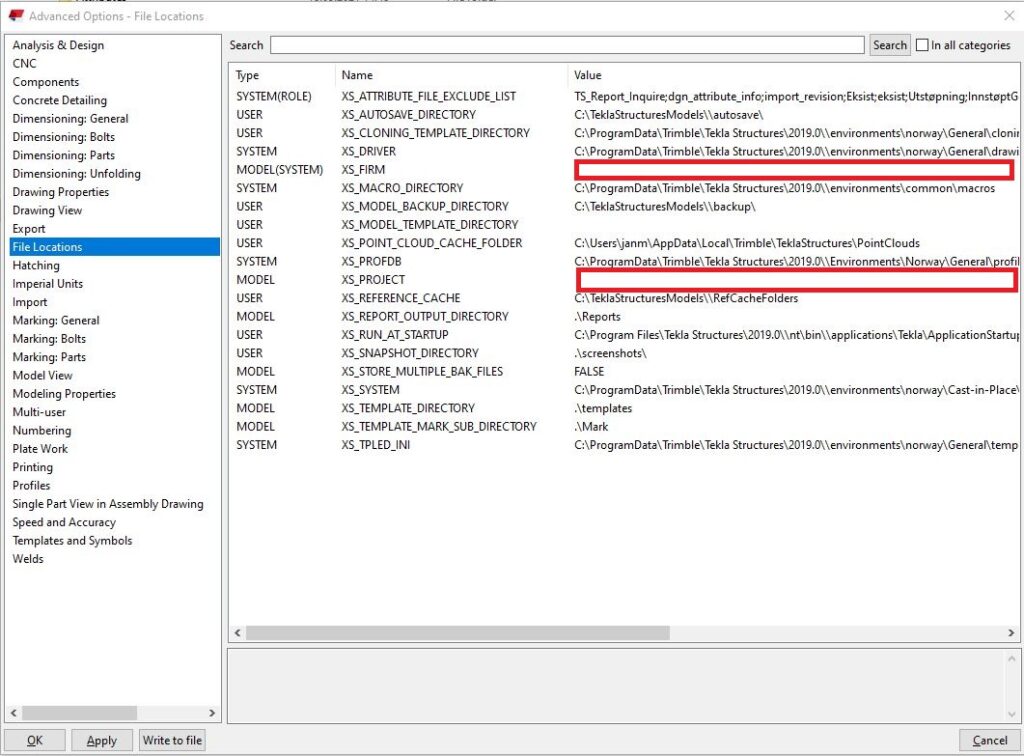Close the Advanced Options dialog window
This screenshot has height=756, width=1024.
[1007, 16]
